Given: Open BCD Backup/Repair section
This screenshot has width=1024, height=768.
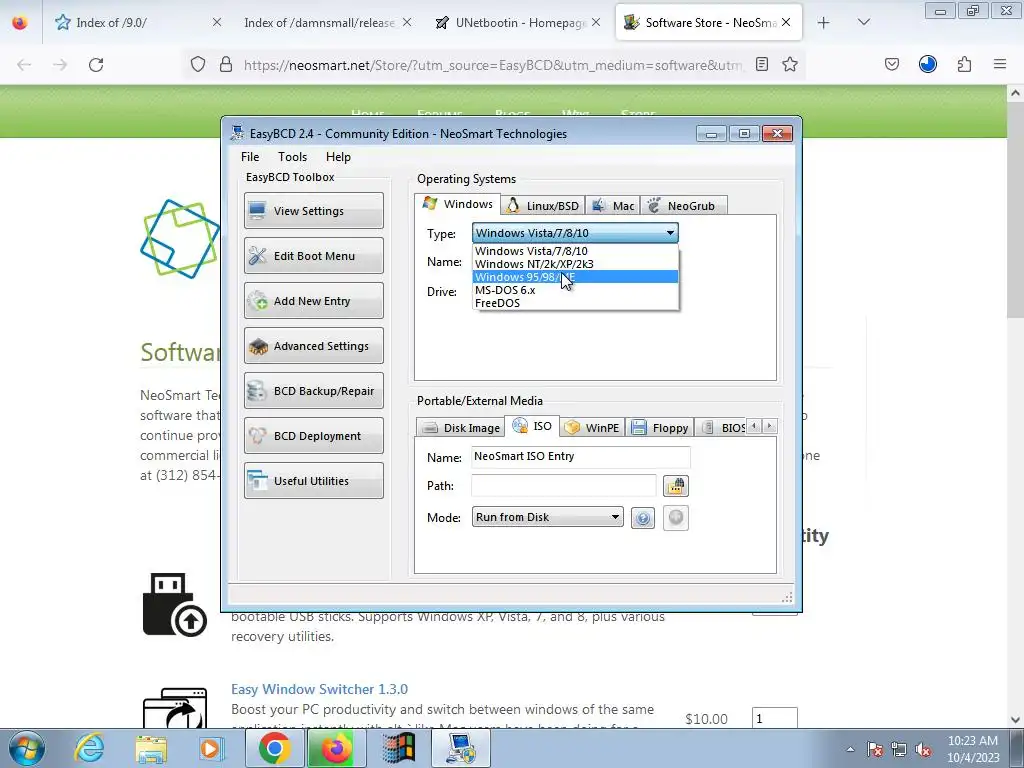Looking at the screenshot, I should tap(313, 391).
